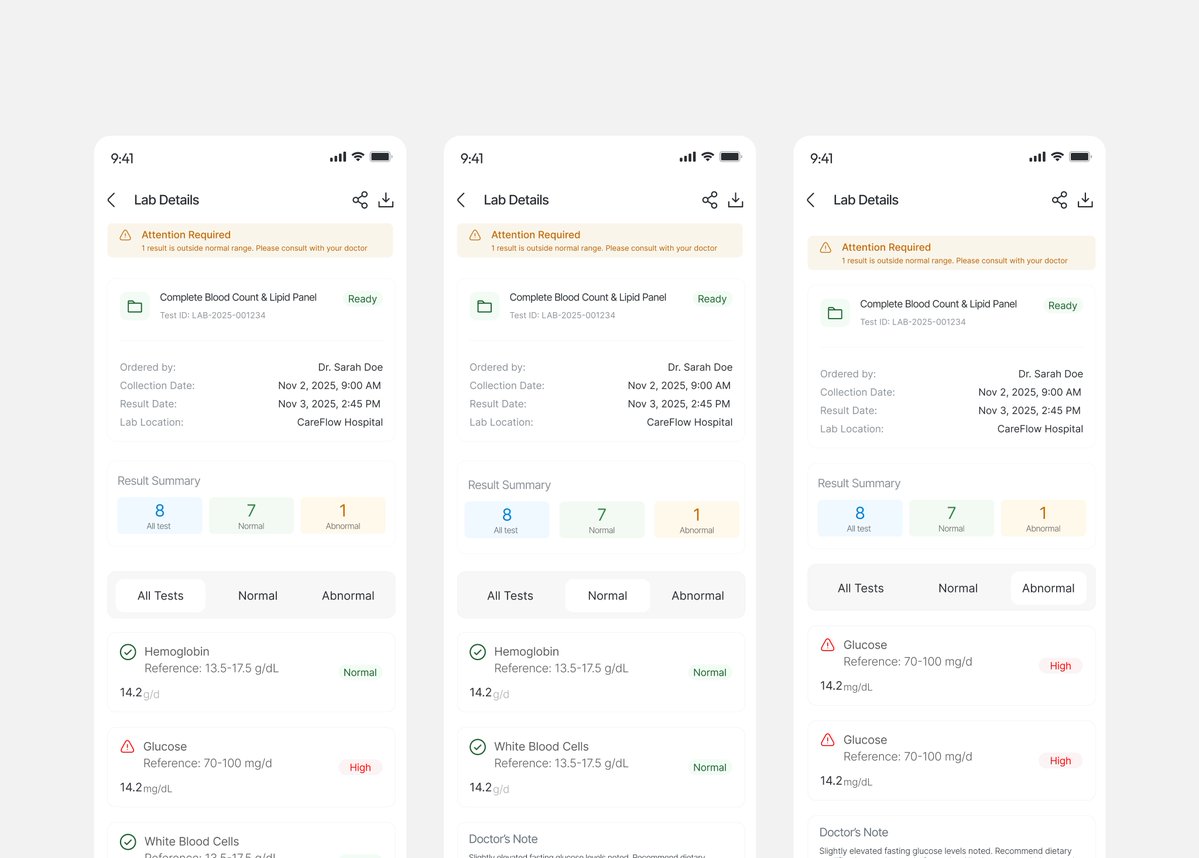Tap 8 All test summary tile, left screen
The height and width of the screenshot is (858, 1199).
[x=160, y=515]
